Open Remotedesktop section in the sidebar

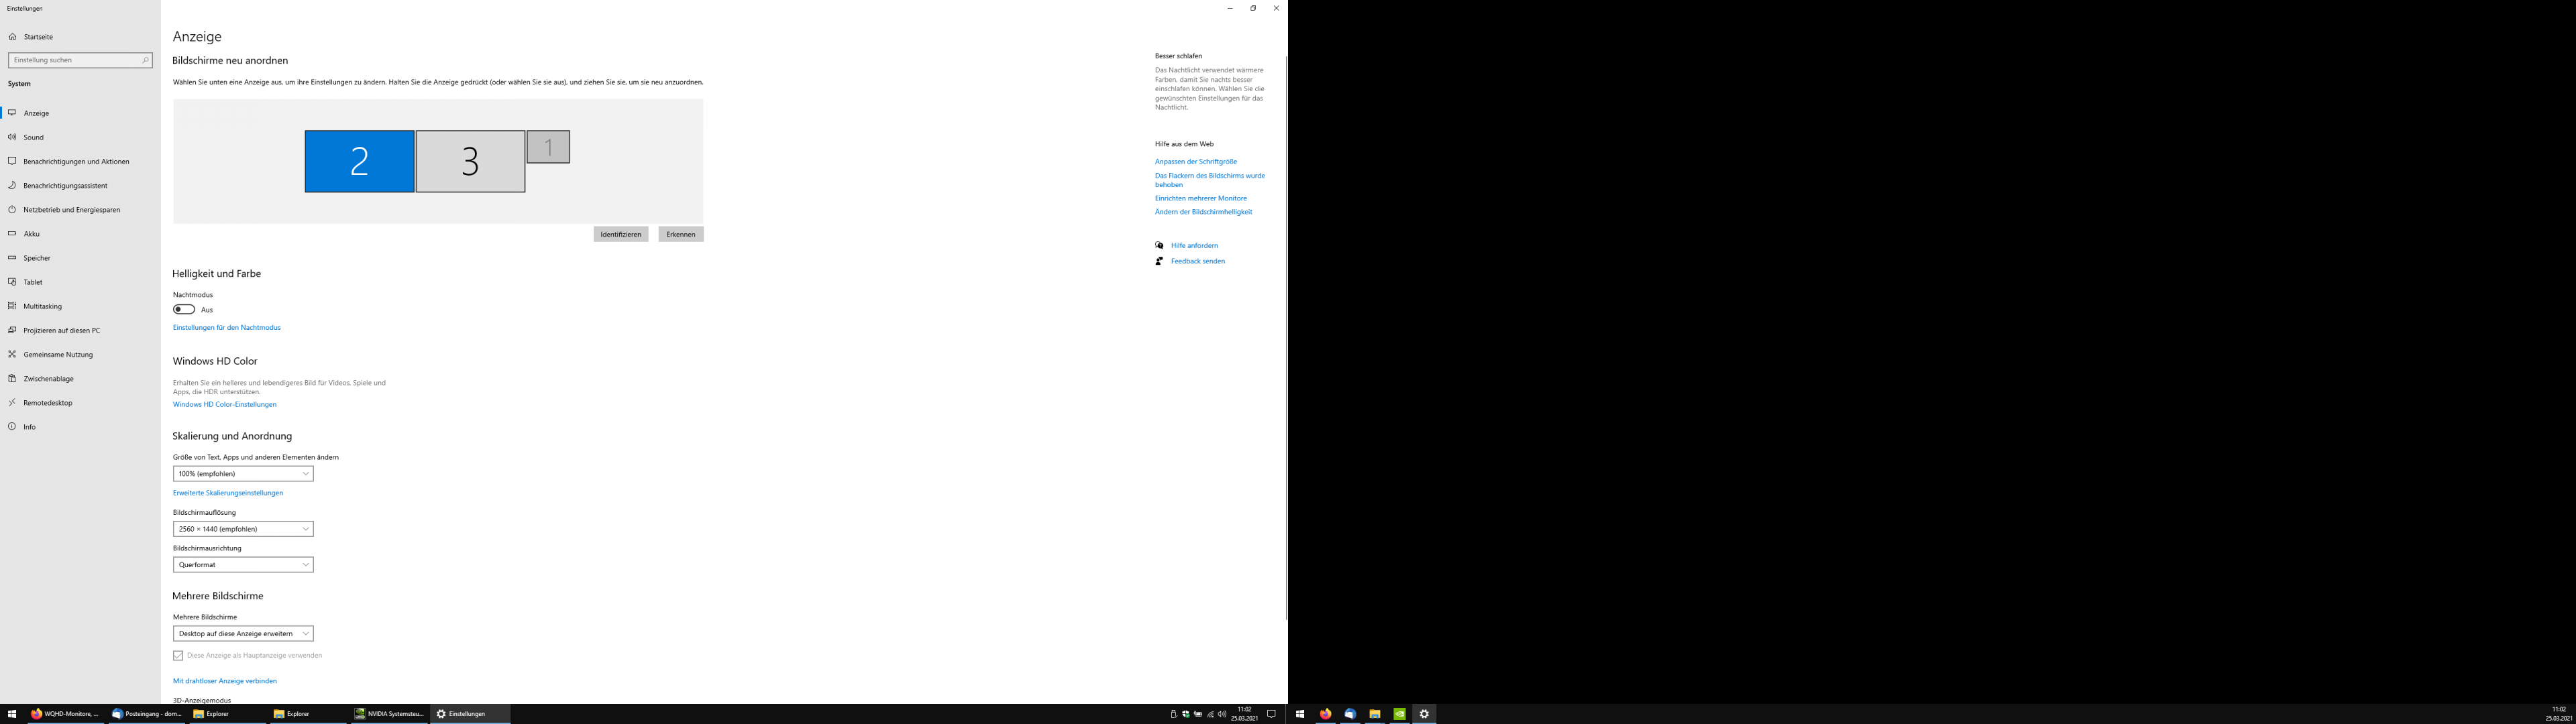pos(48,403)
